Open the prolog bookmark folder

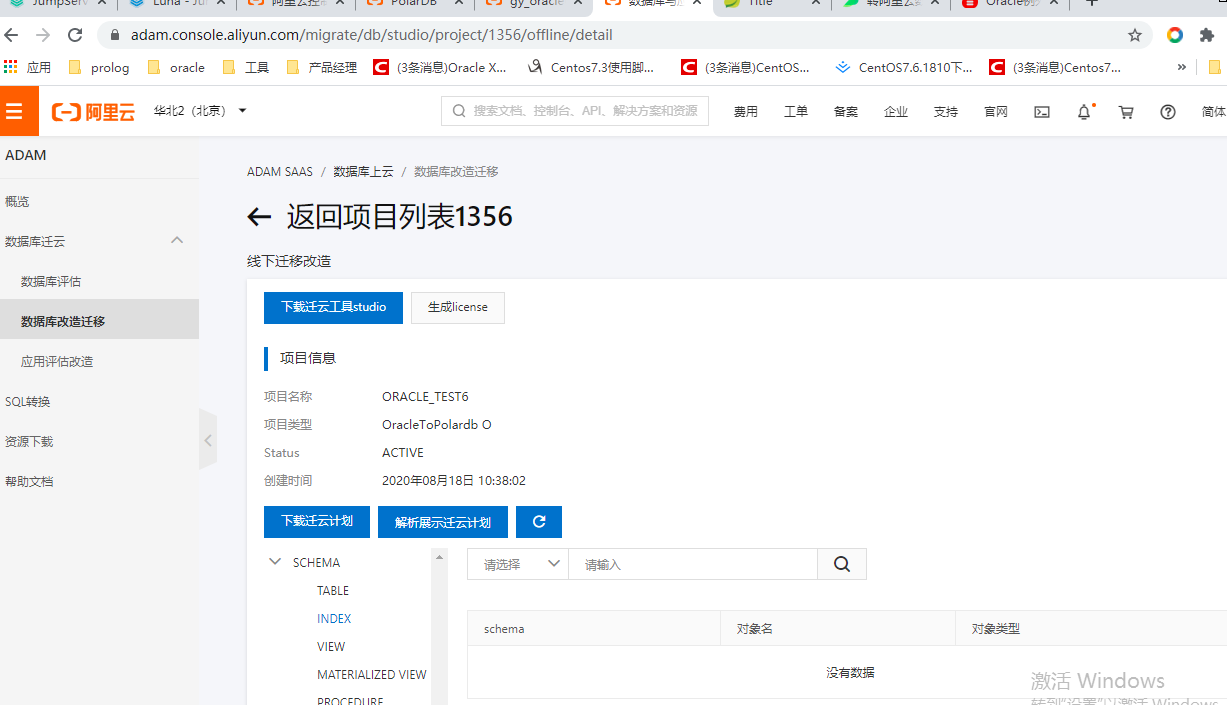pos(99,68)
